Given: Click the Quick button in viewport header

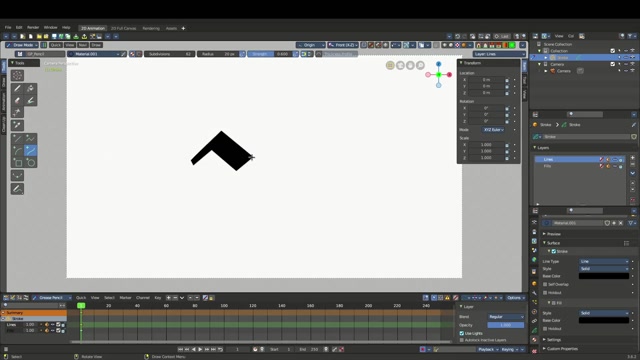Looking at the screenshot, I should coord(56,45).
